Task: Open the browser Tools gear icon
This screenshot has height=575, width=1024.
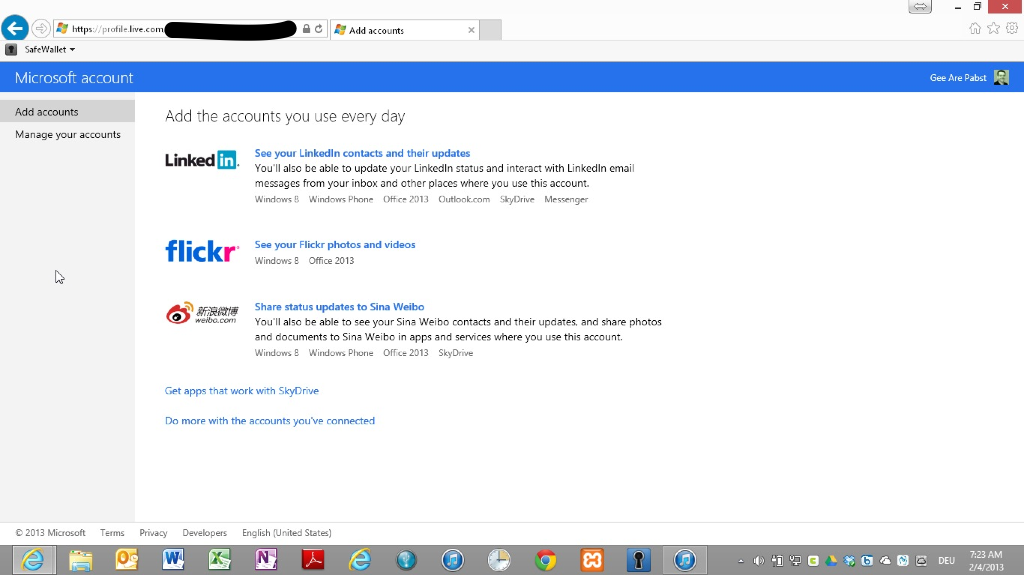Action: click(1011, 28)
